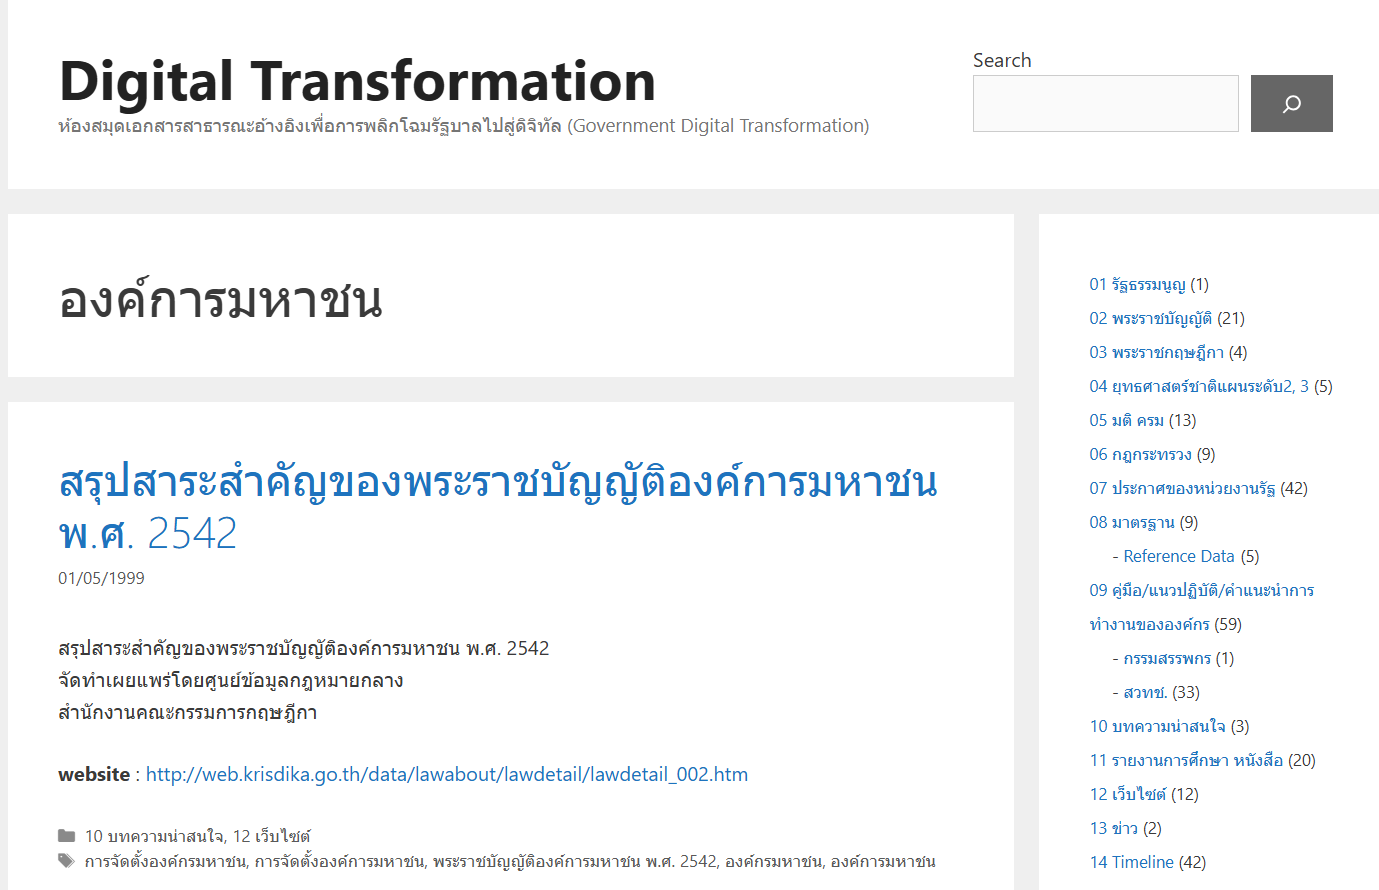Open category 03 พระราชกฤษฎีกา
The width and height of the screenshot is (1379, 890).
click(1156, 353)
